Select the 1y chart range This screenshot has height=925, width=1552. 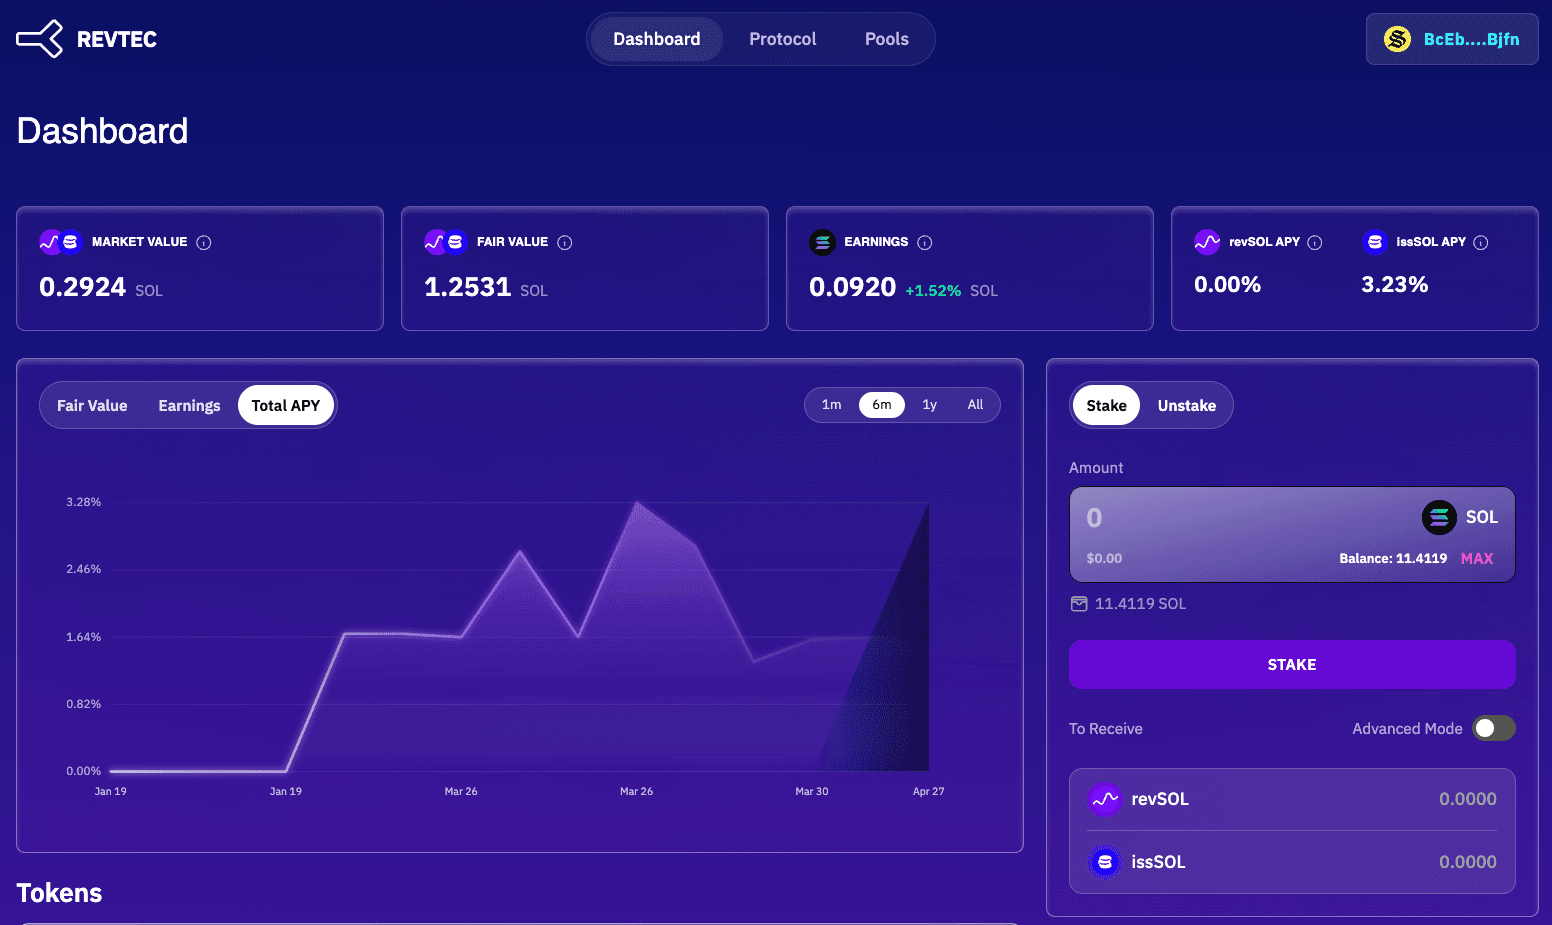[930, 405]
